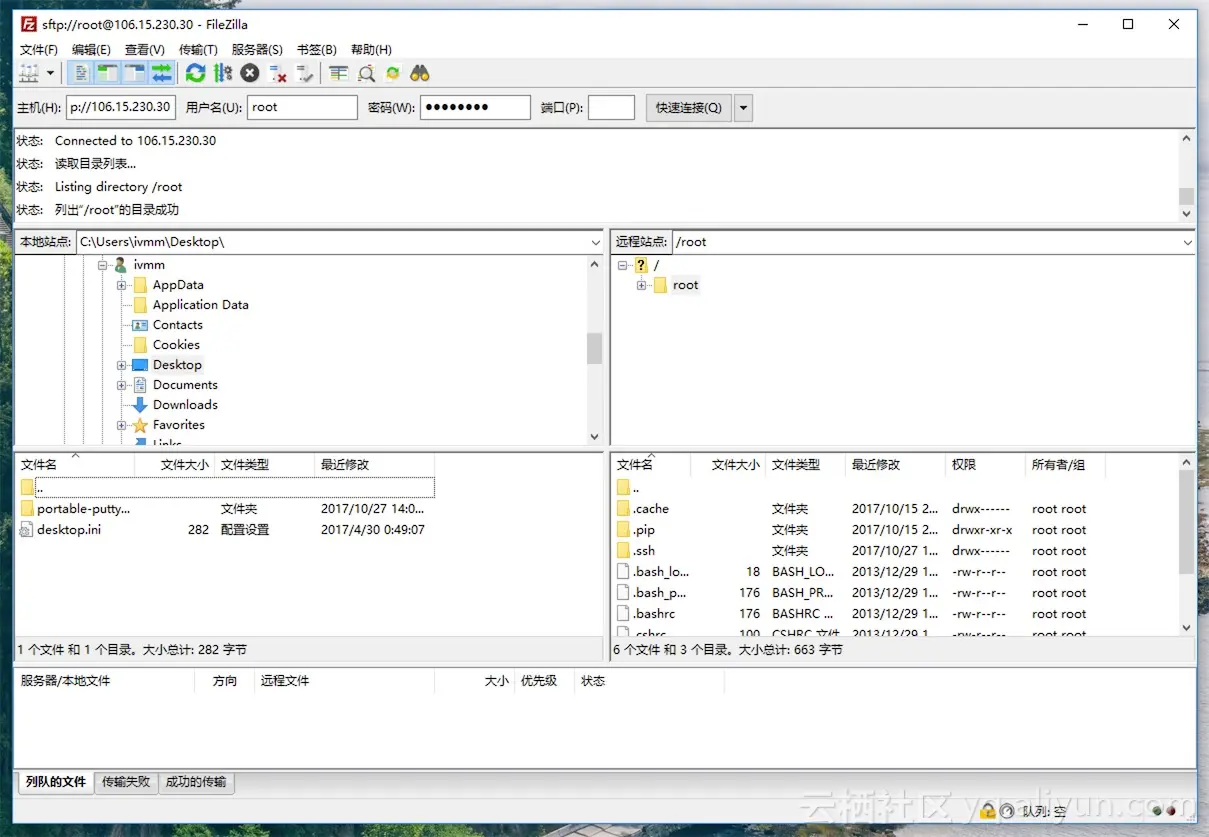Select the Contacts folder icon

(x=140, y=325)
